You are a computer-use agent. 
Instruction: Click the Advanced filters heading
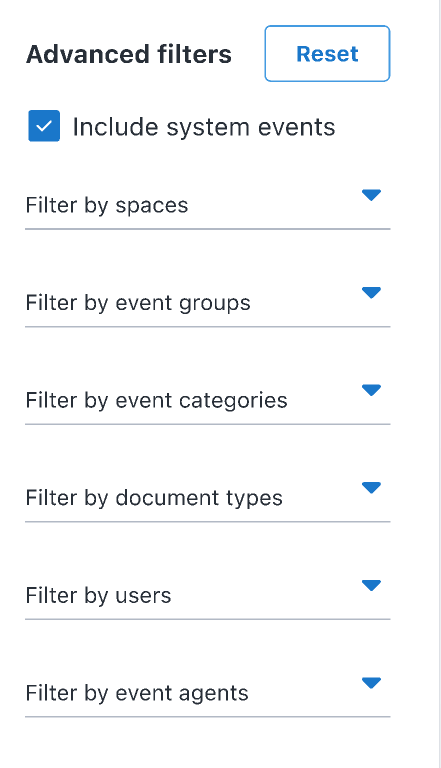129,54
